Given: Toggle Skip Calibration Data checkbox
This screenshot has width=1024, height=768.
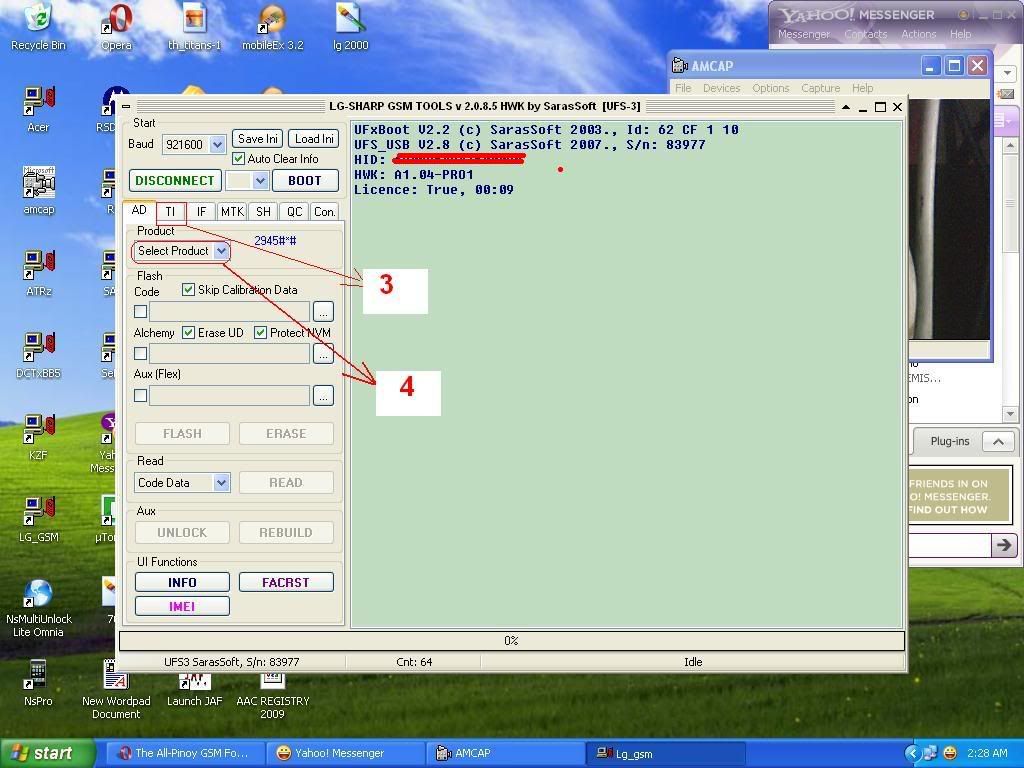Looking at the screenshot, I should (x=188, y=289).
